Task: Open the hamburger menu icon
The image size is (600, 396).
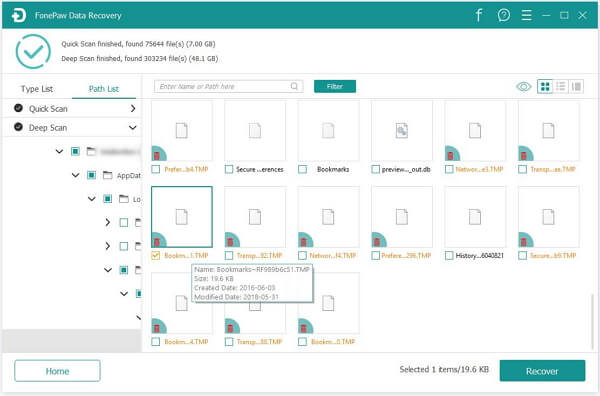Action: [x=527, y=15]
